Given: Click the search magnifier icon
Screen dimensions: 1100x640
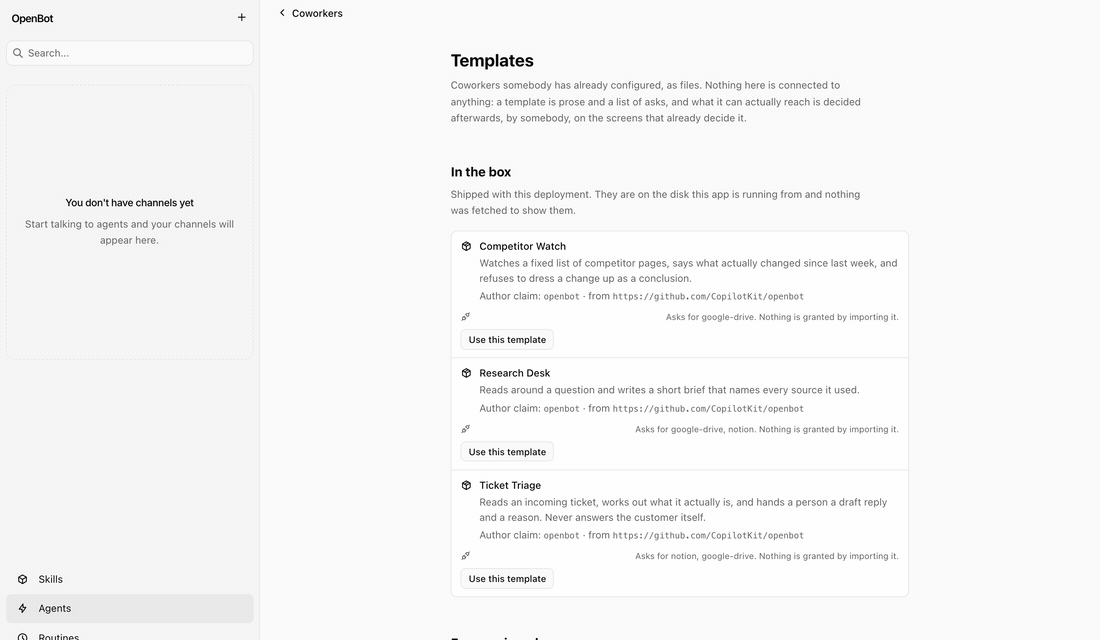Looking at the screenshot, I should [18, 53].
